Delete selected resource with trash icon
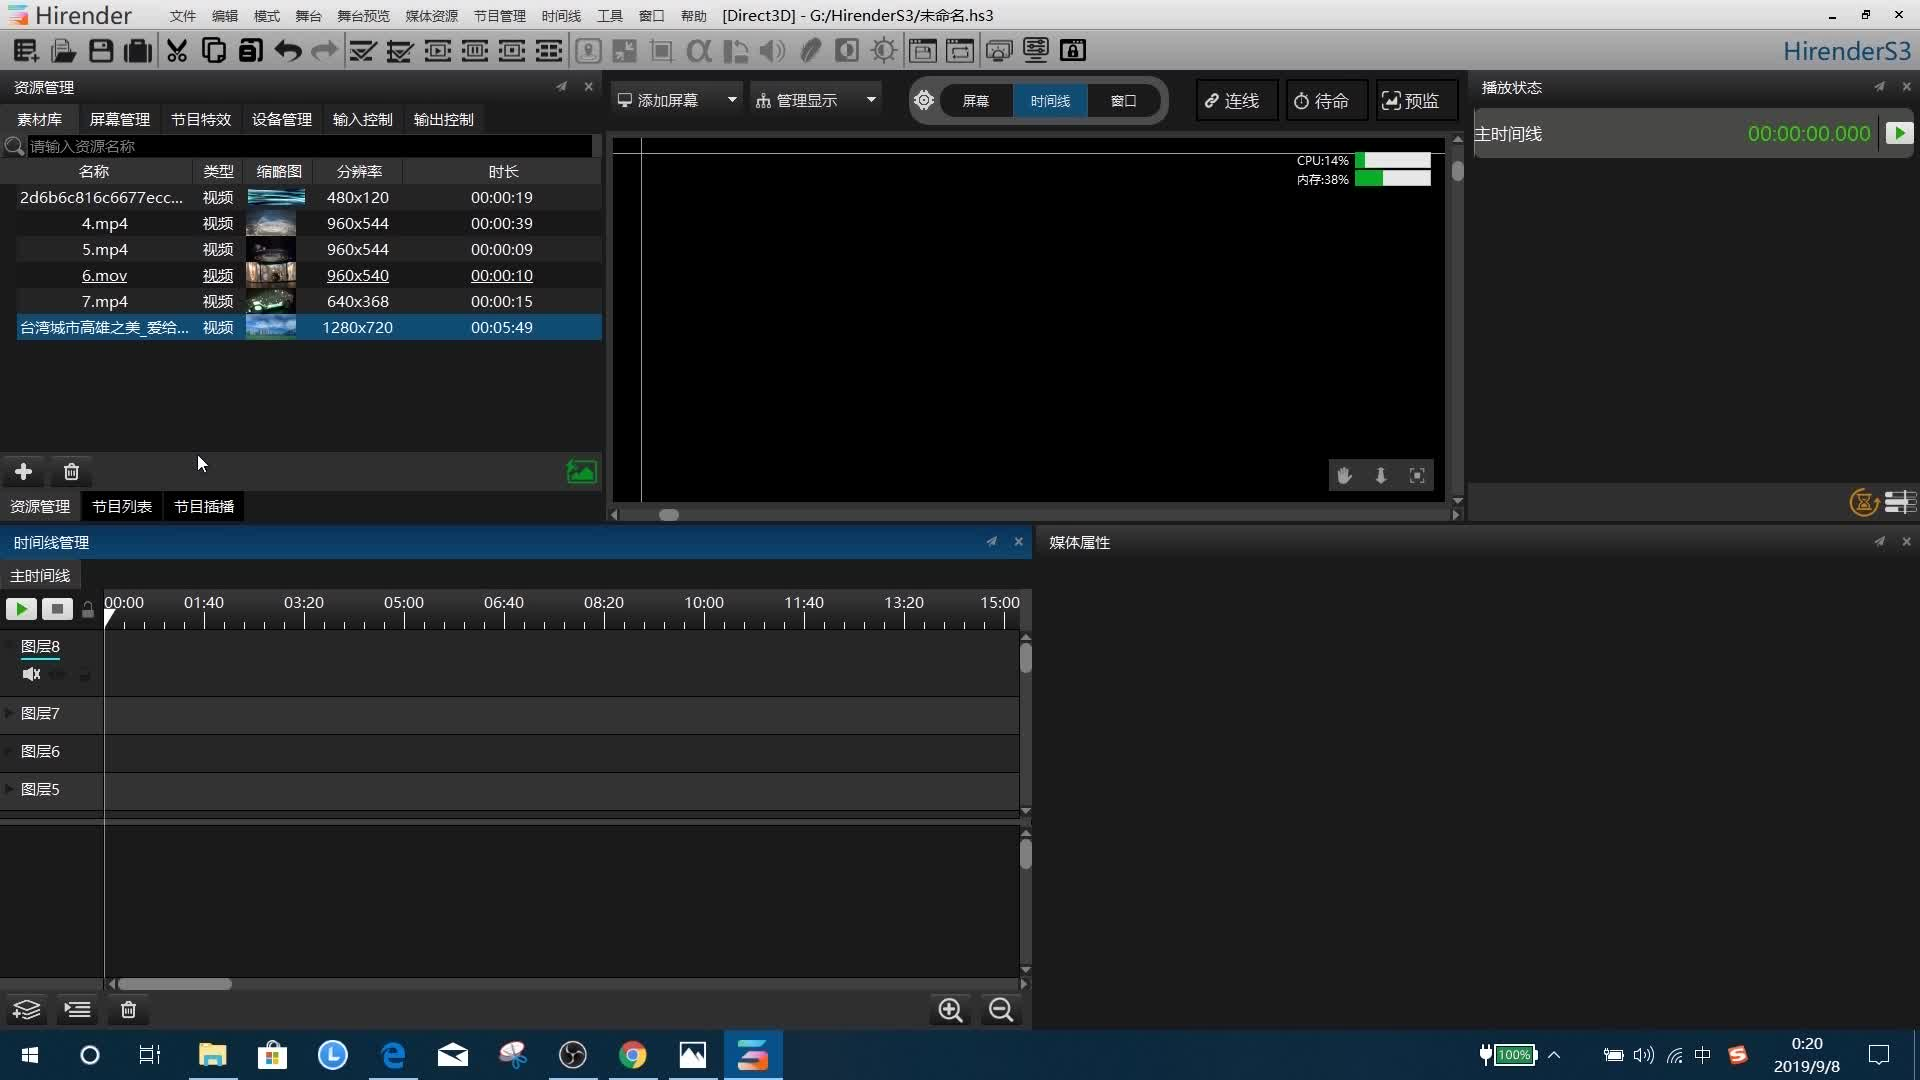This screenshot has width=1920, height=1080. tap(71, 471)
